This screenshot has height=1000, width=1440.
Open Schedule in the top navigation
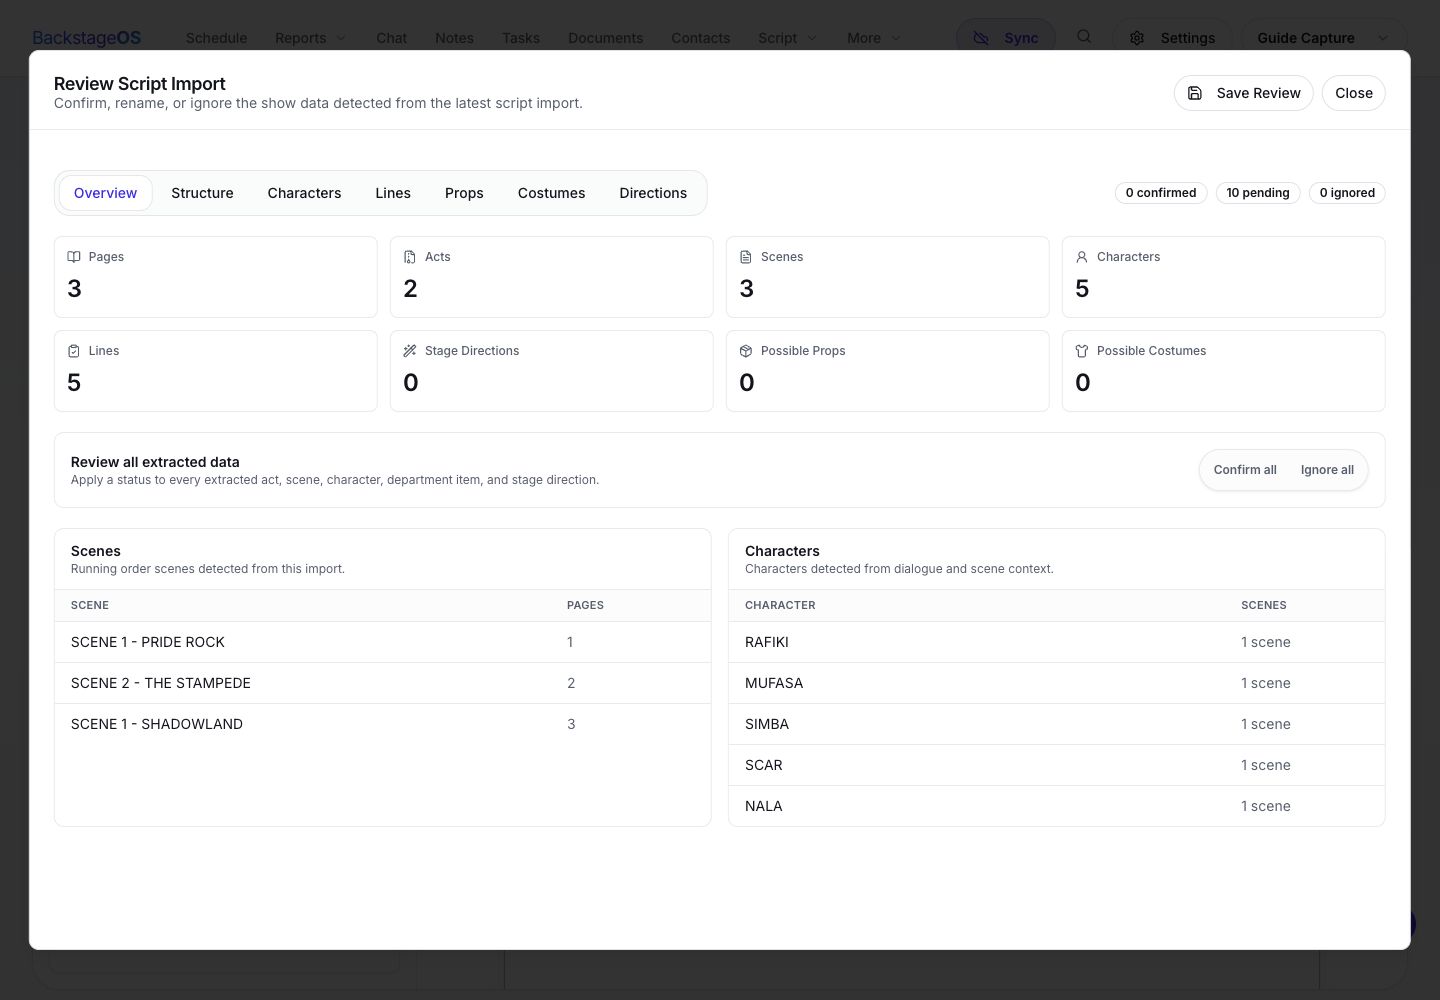click(216, 38)
